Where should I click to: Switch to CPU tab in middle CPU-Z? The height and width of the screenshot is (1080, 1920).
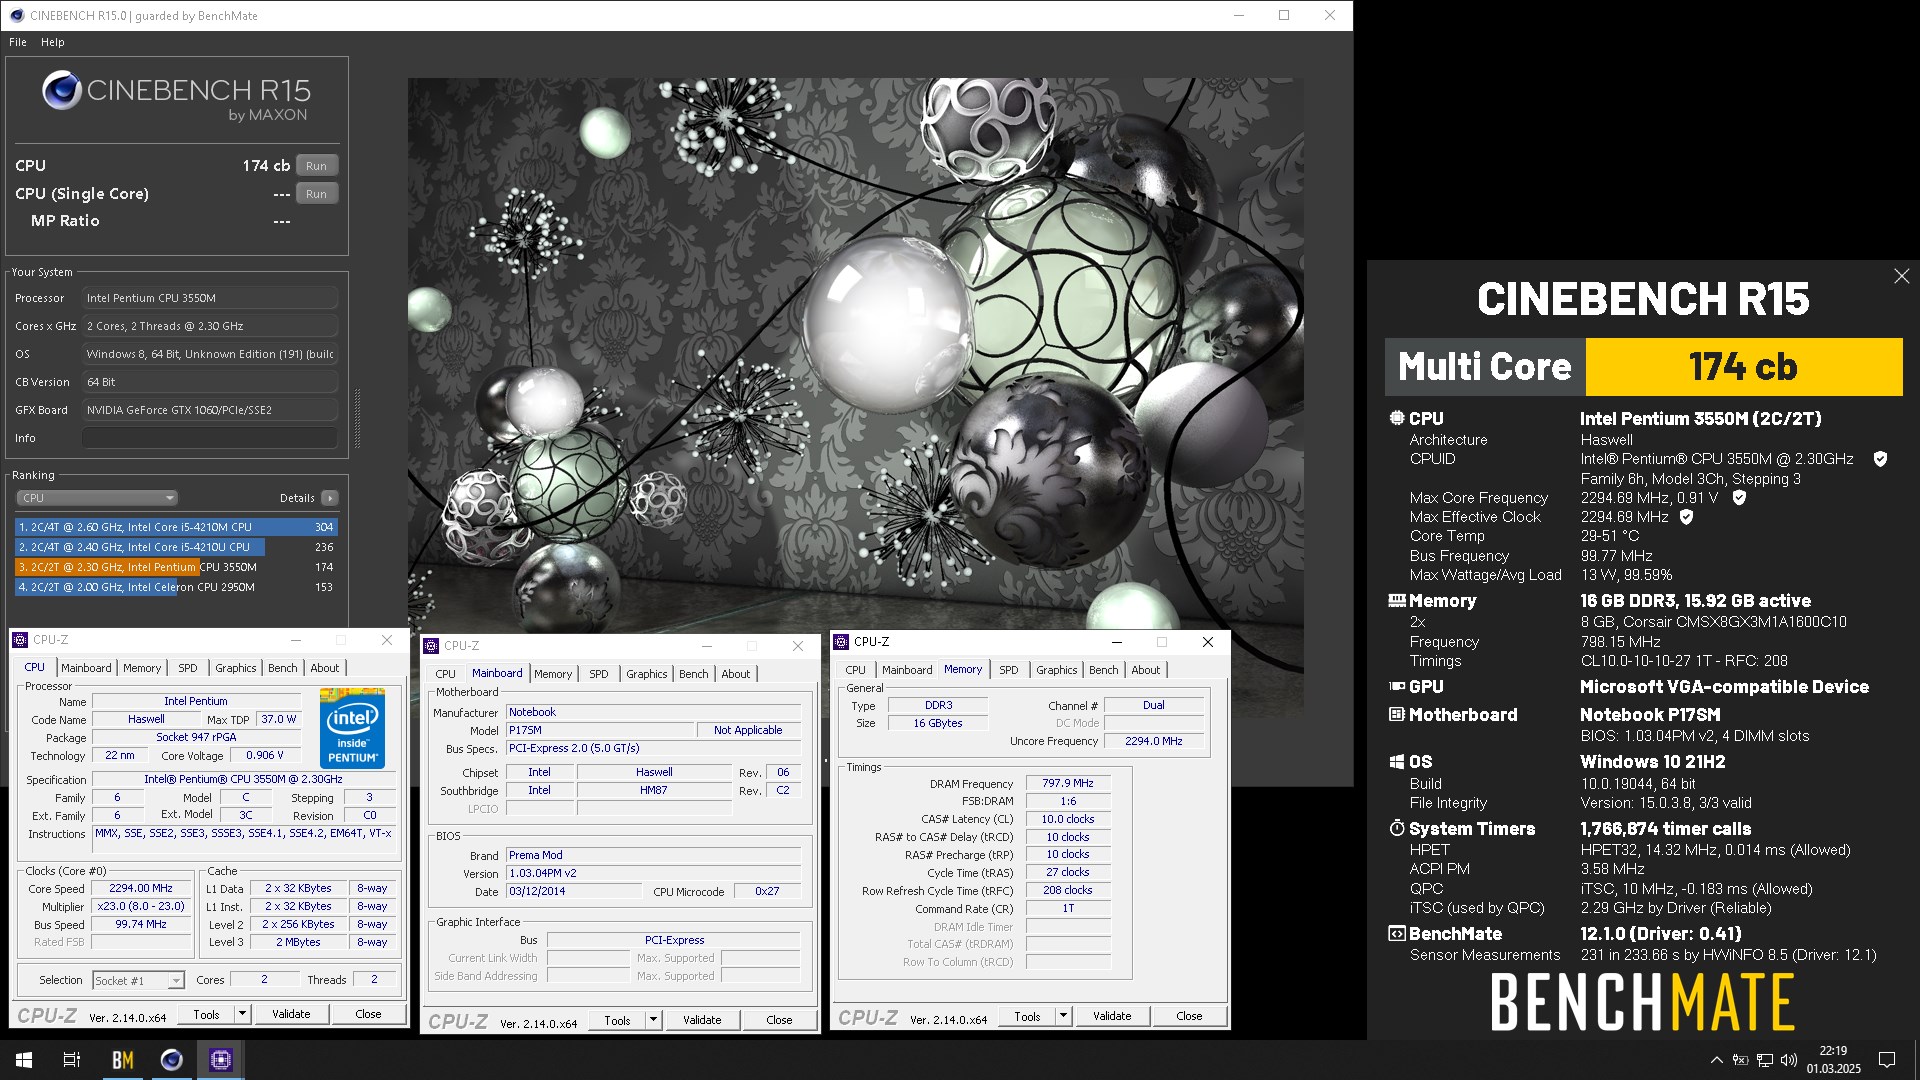(x=446, y=674)
